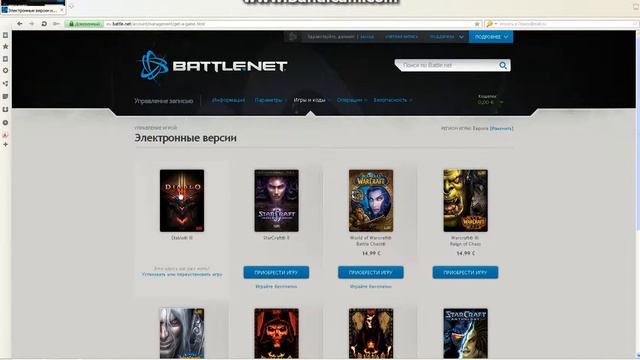Click the 14,99 € price under Warcraft III
Viewport: 640px width, 360px height.
pos(466,253)
